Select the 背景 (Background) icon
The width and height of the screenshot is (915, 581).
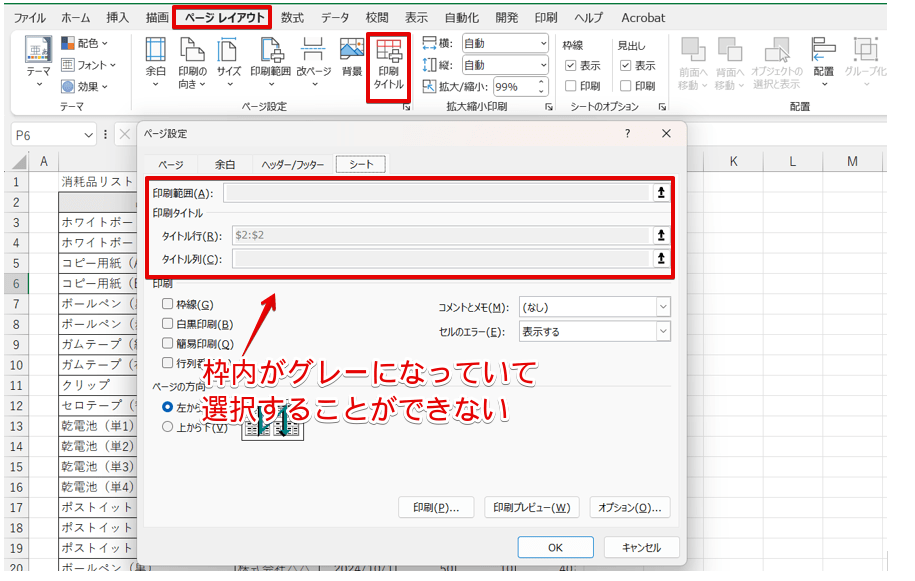(x=351, y=60)
